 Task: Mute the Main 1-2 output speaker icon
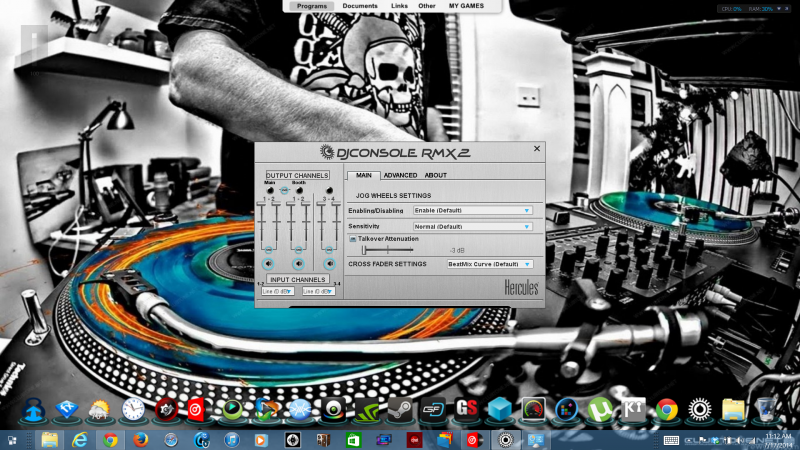pyautogui.click(x=268, y=264)
